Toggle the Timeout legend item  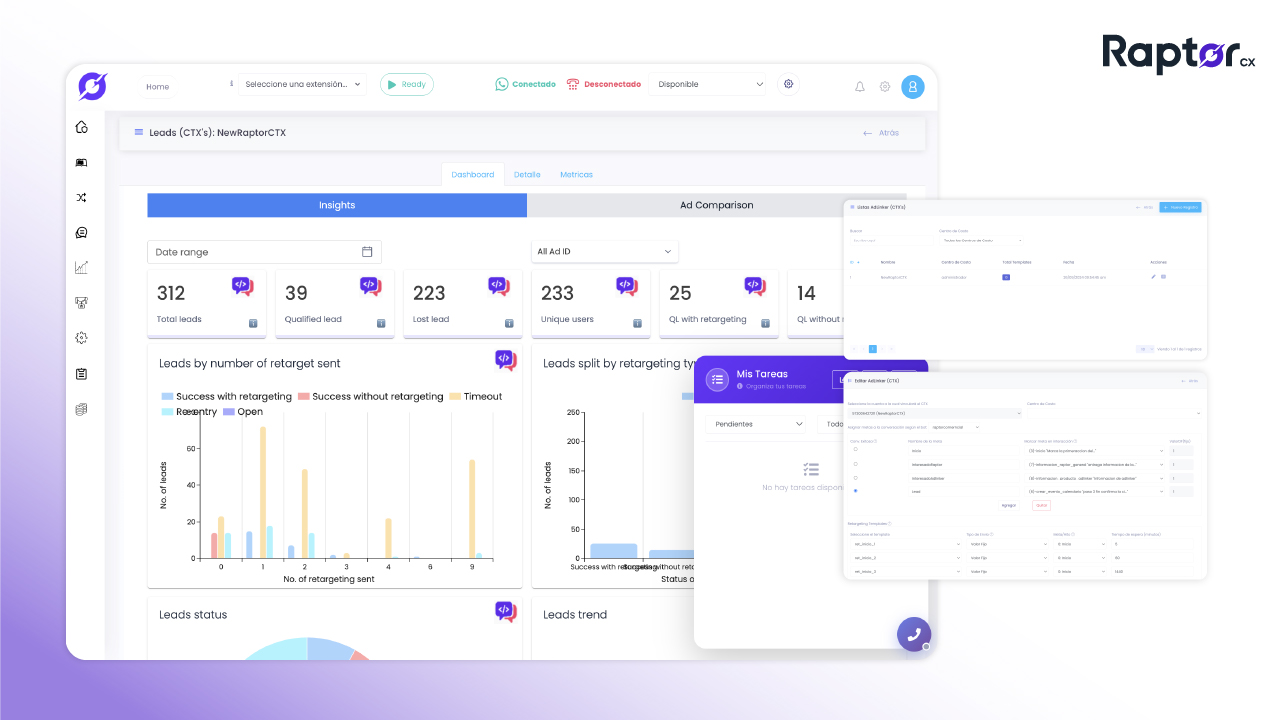point(476,396)
